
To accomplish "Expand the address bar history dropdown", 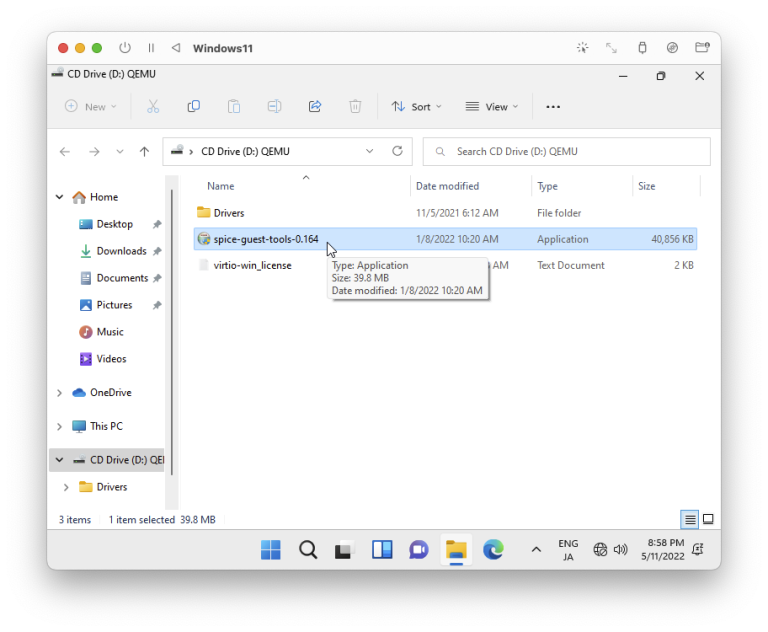I will (370, 151).
